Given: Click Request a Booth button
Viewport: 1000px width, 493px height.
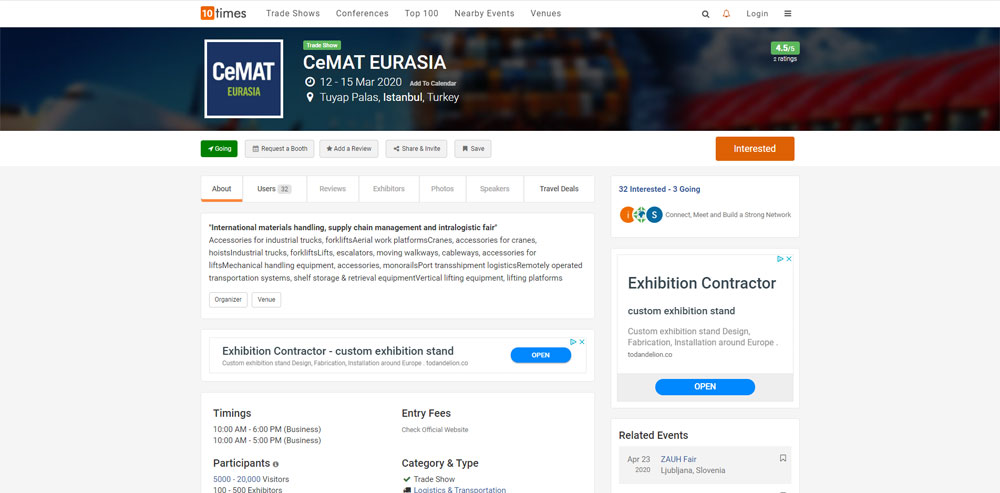Looking at the screenshot, I should tap(279, 149).
